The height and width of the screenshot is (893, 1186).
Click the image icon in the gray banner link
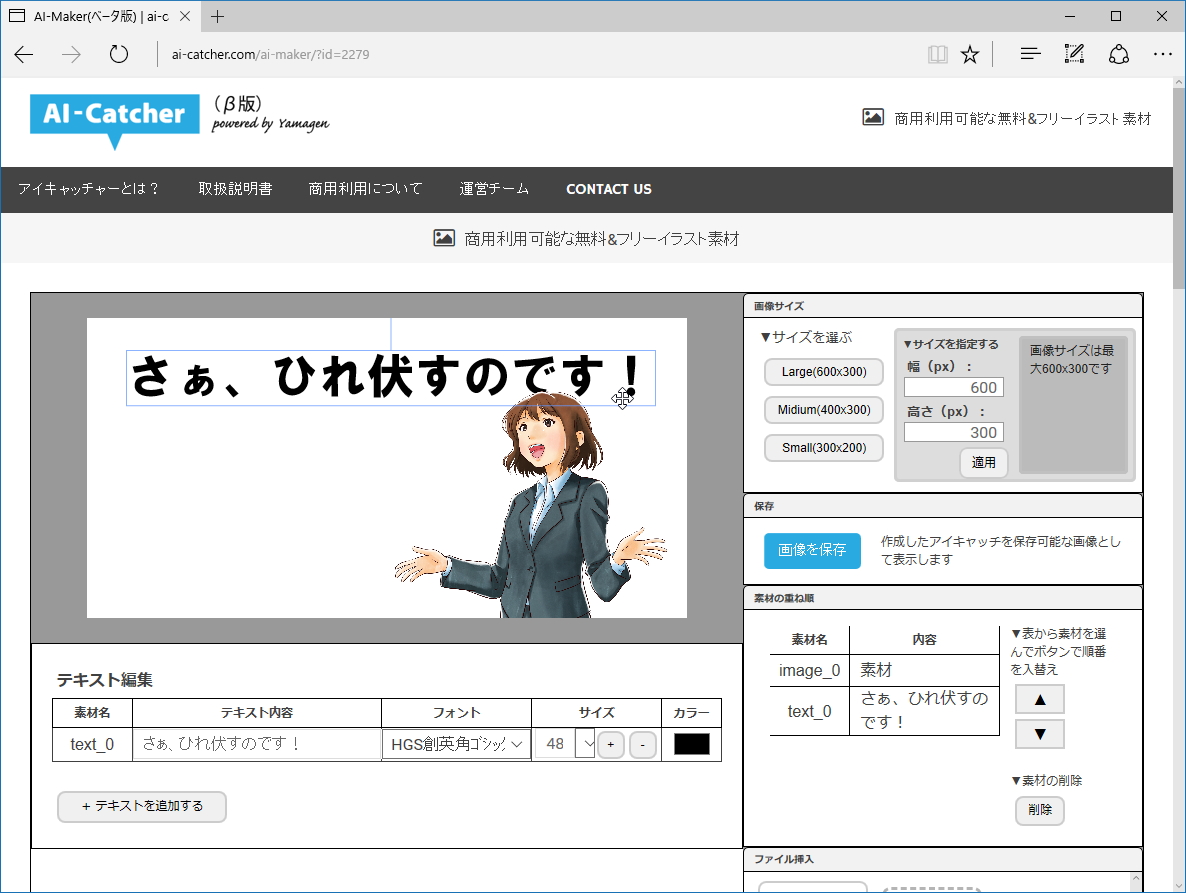443,238
